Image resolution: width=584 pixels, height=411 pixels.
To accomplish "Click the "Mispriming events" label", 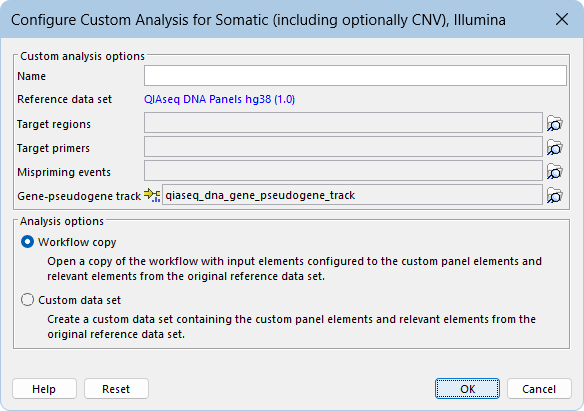I will coord(64,172).
